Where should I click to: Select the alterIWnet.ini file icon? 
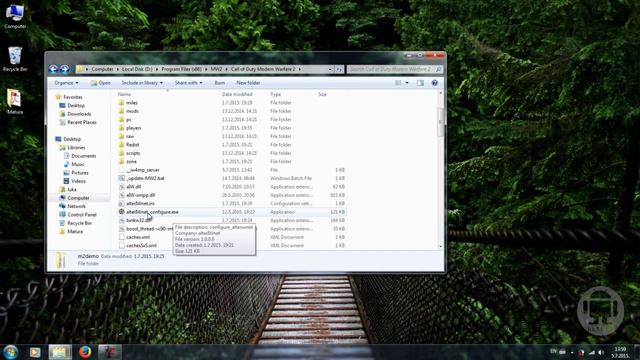[121, 203]
